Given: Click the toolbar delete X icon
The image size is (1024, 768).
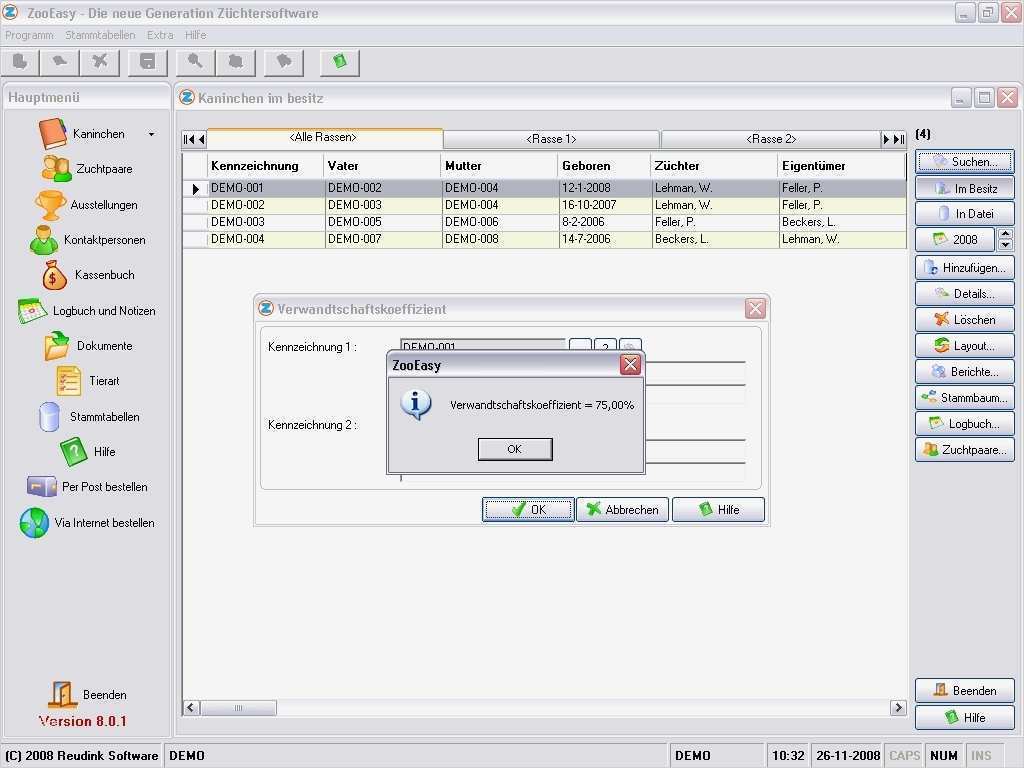Looking at the screenshot, I should click(x=100, y=63).
